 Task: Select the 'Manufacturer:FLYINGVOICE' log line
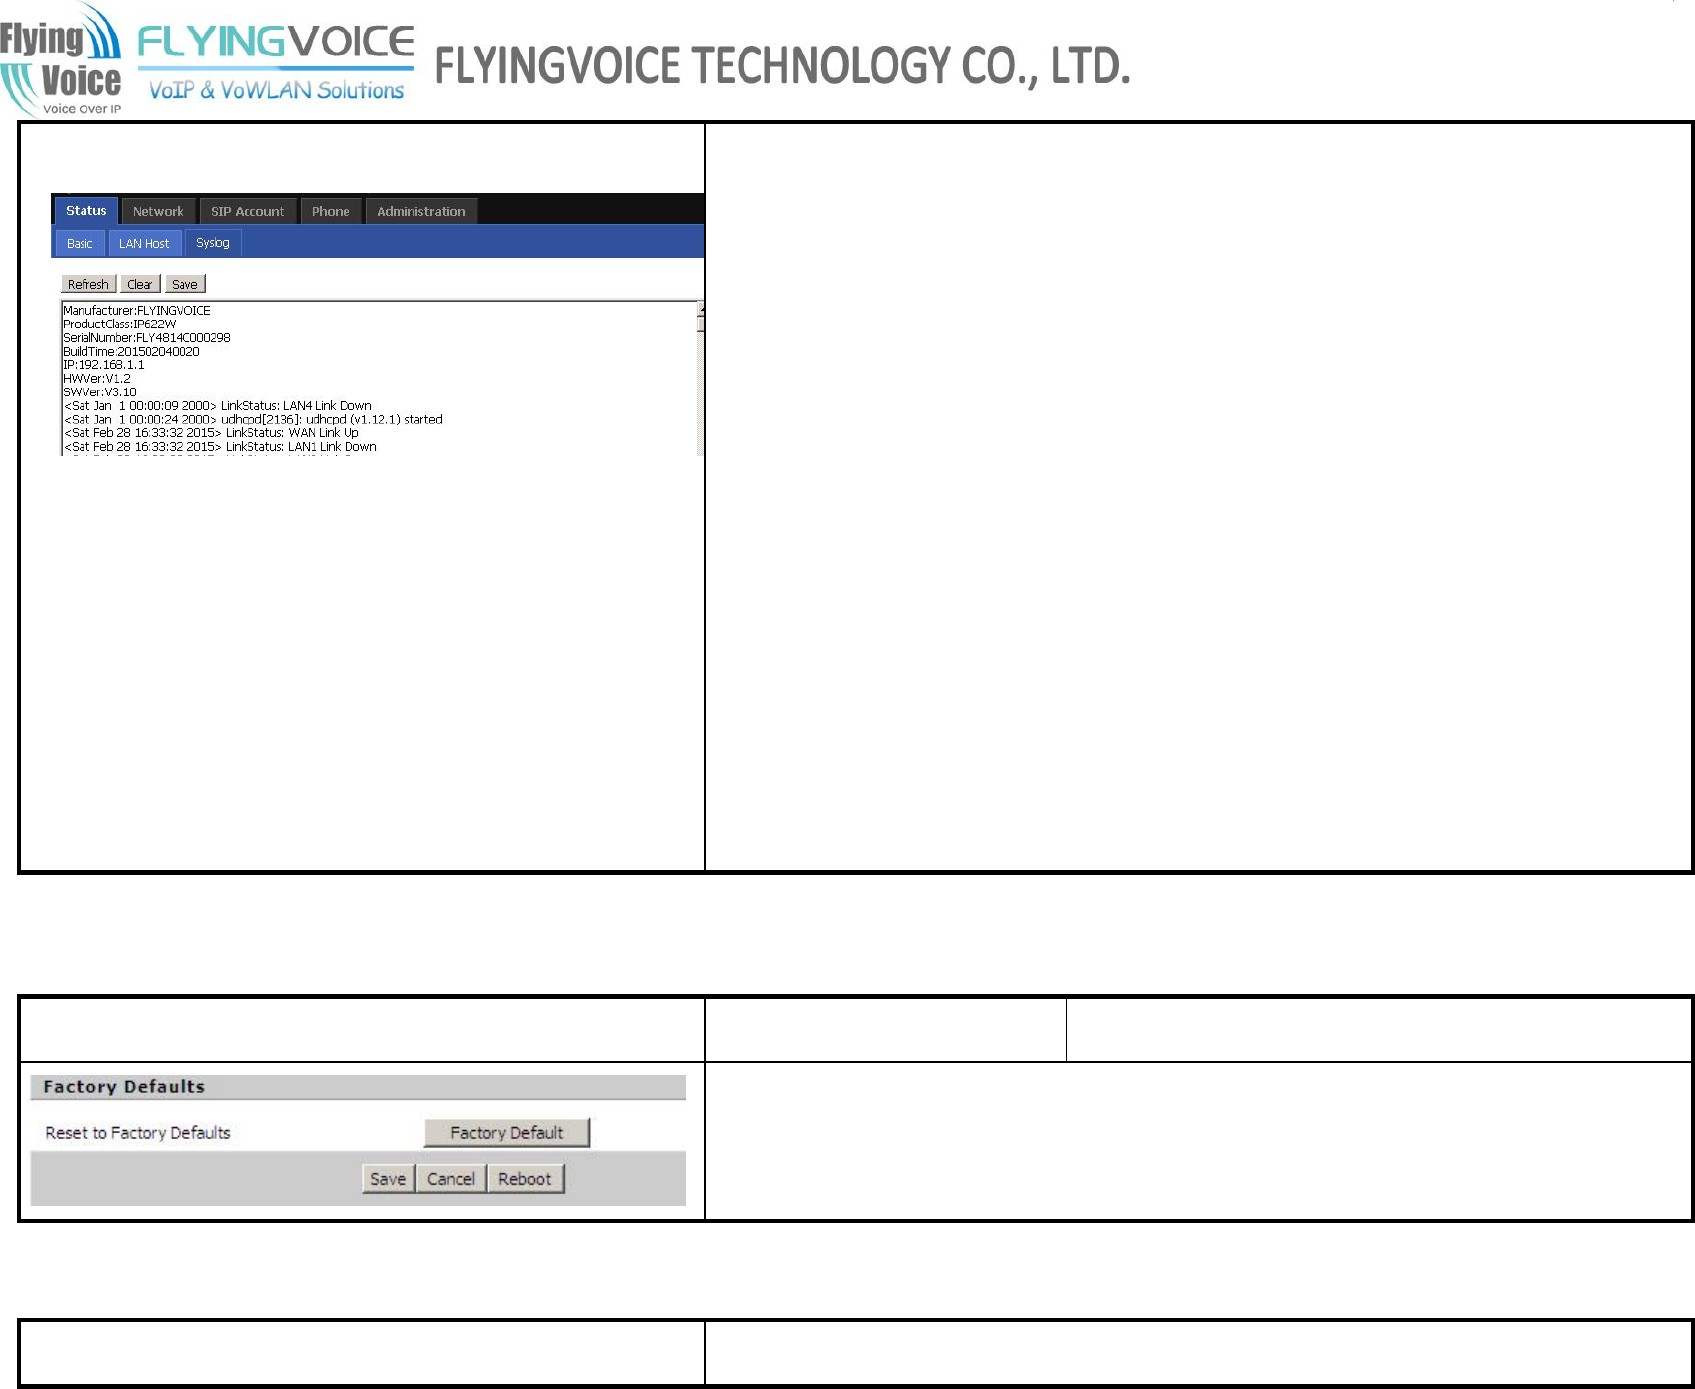click(x=137, y=311)
